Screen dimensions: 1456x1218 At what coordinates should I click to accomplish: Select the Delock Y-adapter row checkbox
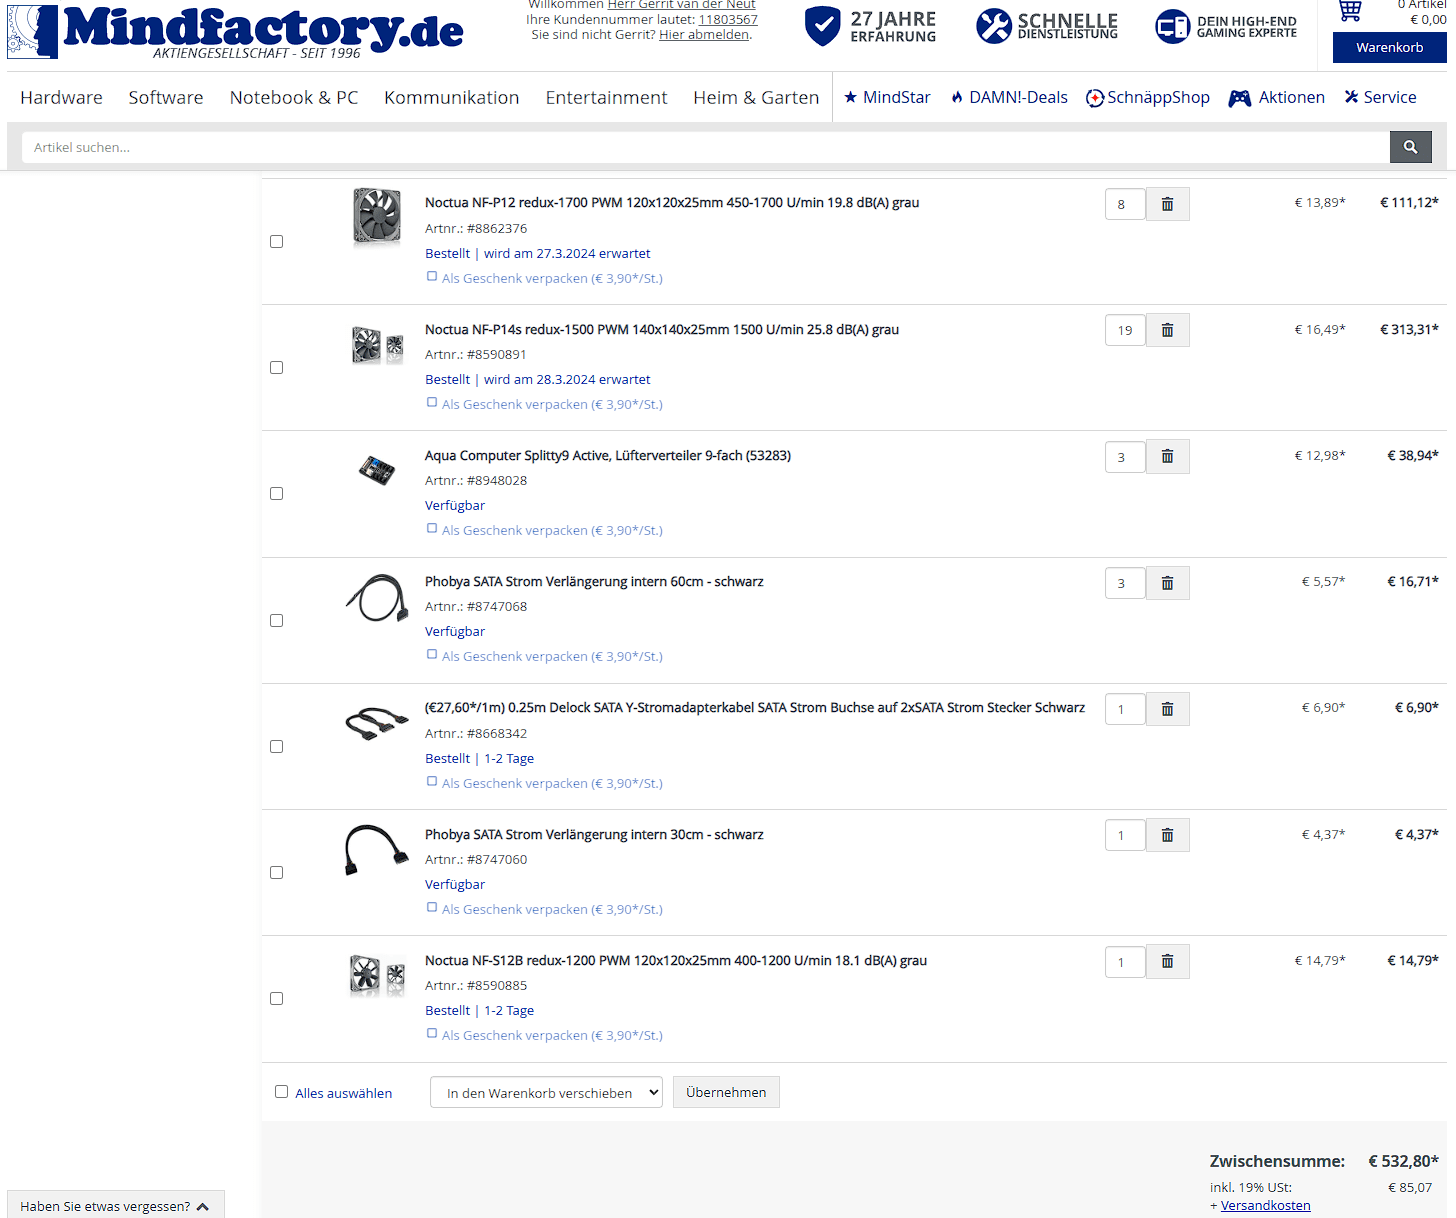[x=277, y=746]
